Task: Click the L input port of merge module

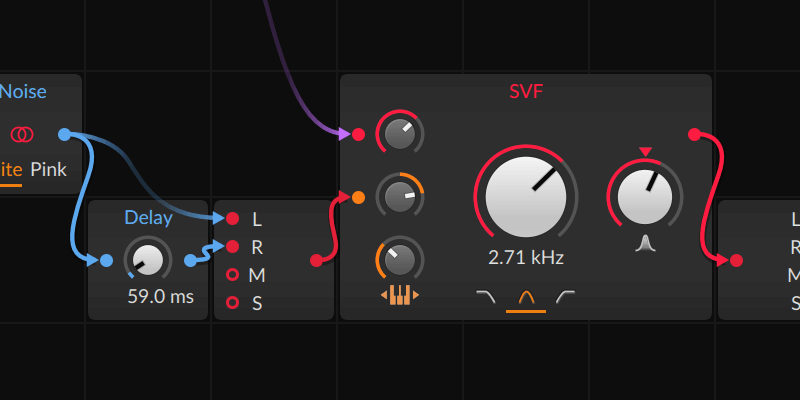Action: click(232, 219)
